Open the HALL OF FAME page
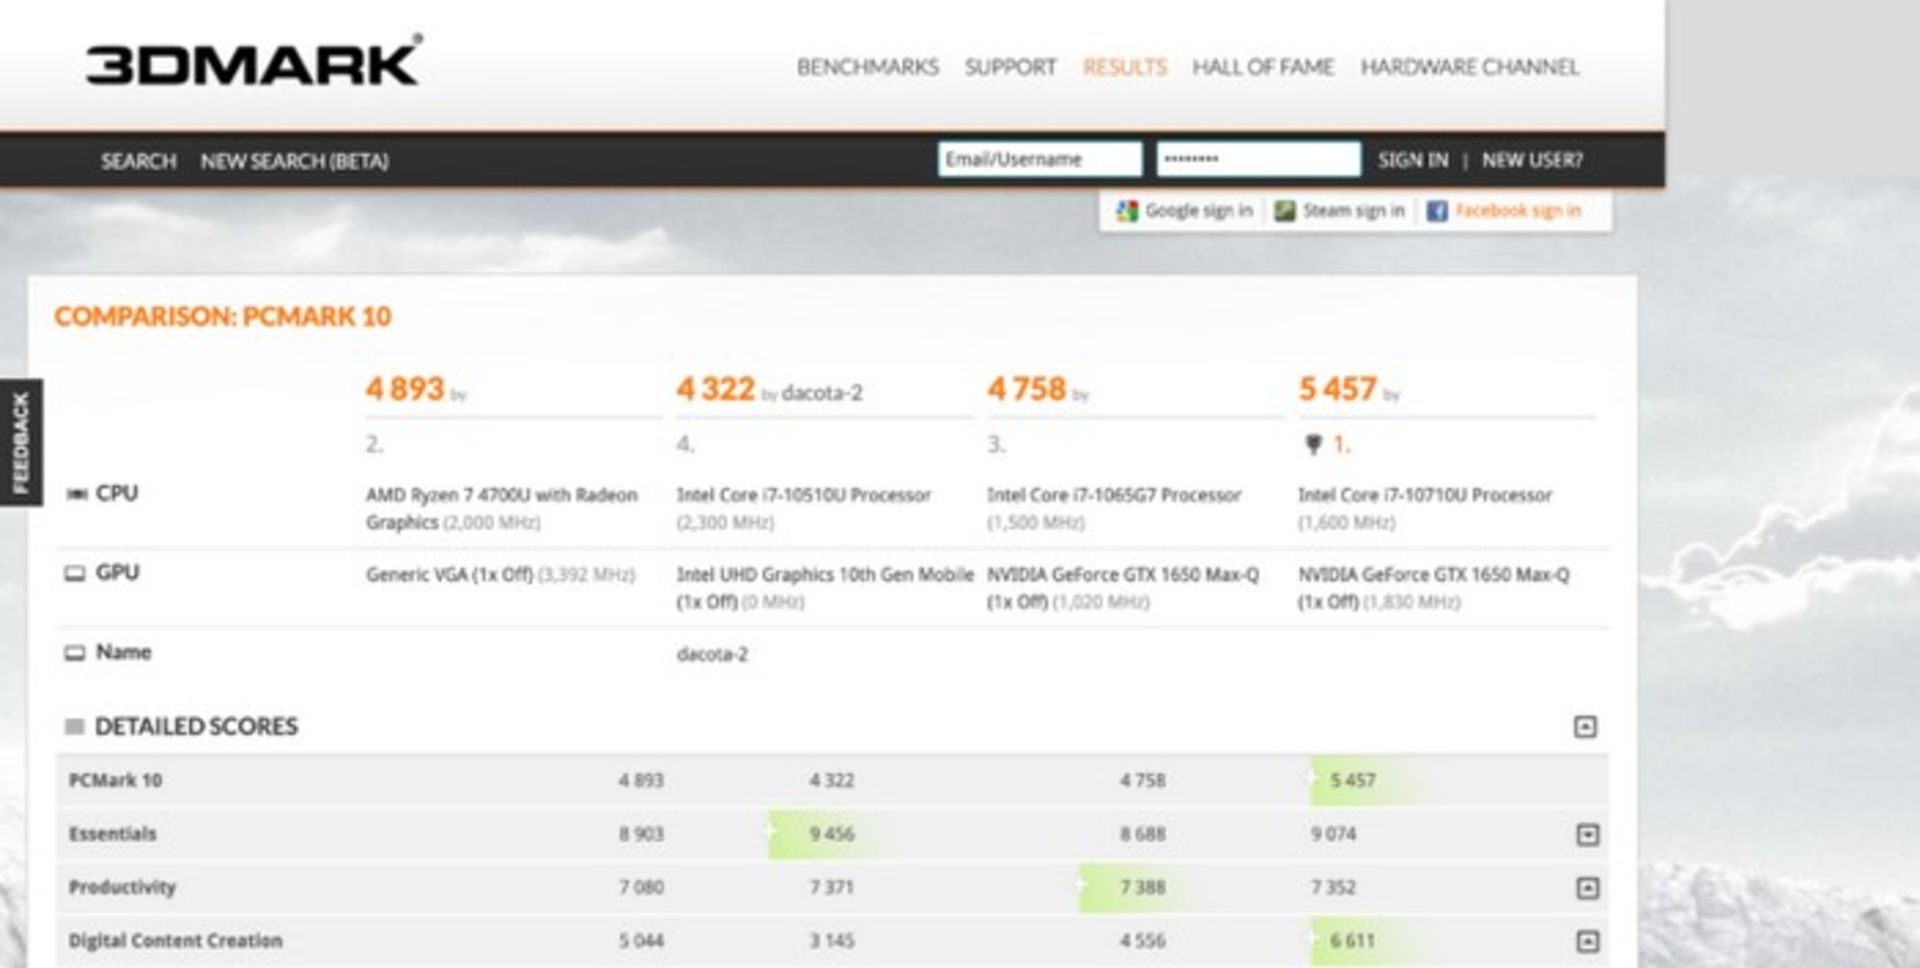The height and width of the screenshot is (968, 1920). point(1263,68)
